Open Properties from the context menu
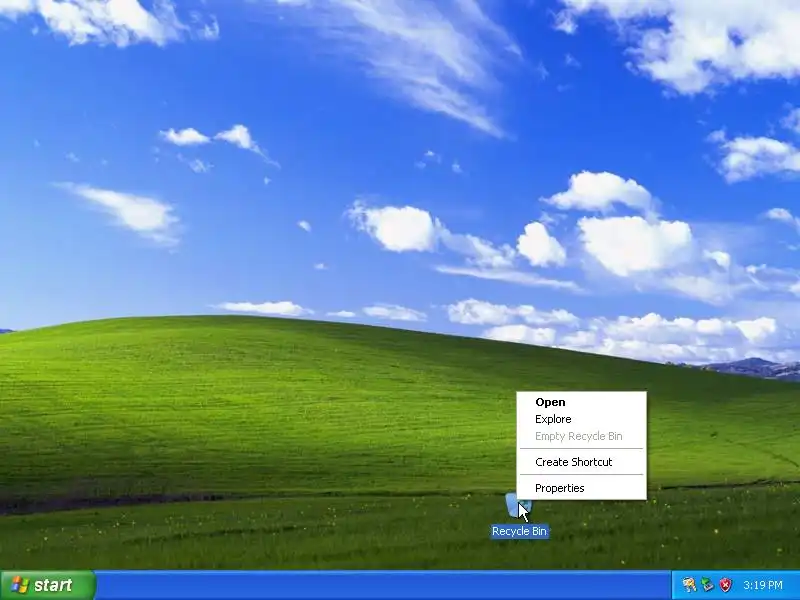Image resolution: width=800 pixels, height=600 pixels. (x=581, y=488)
